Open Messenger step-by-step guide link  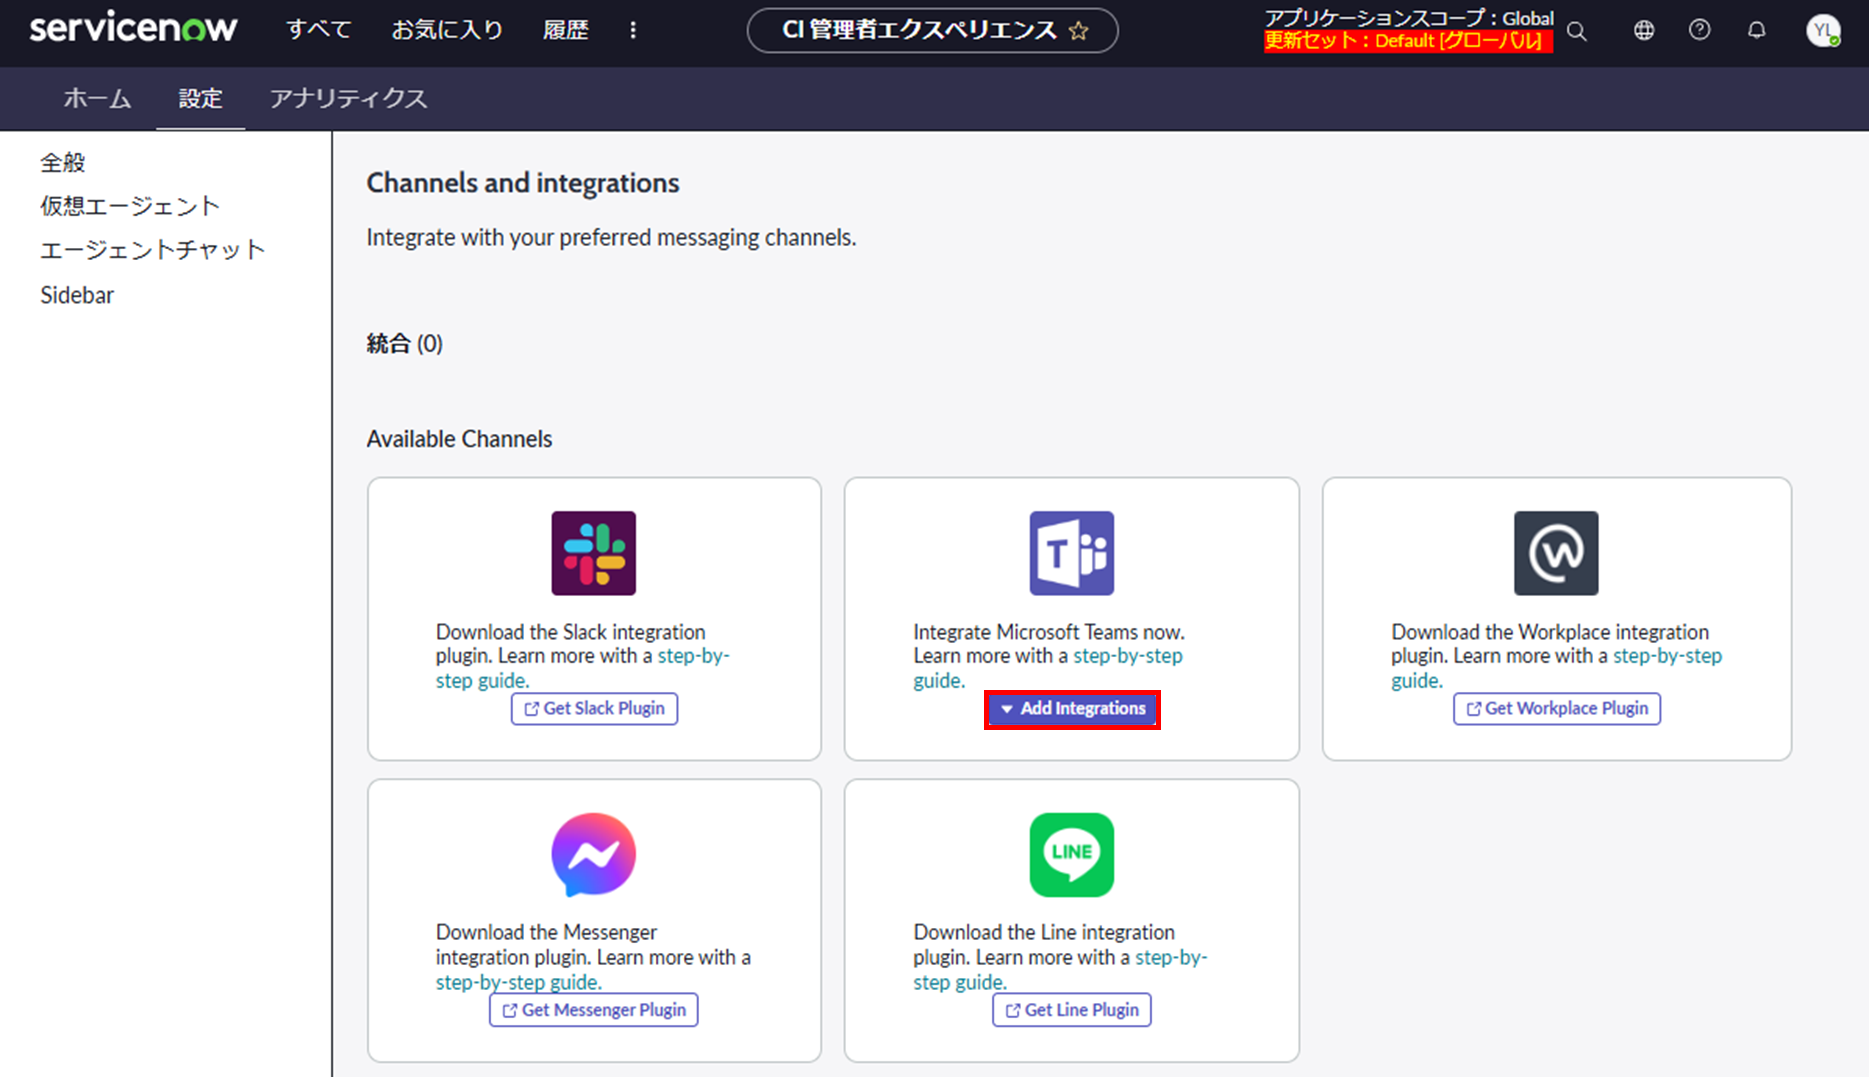pyautogui.click(x=518, y=982)
